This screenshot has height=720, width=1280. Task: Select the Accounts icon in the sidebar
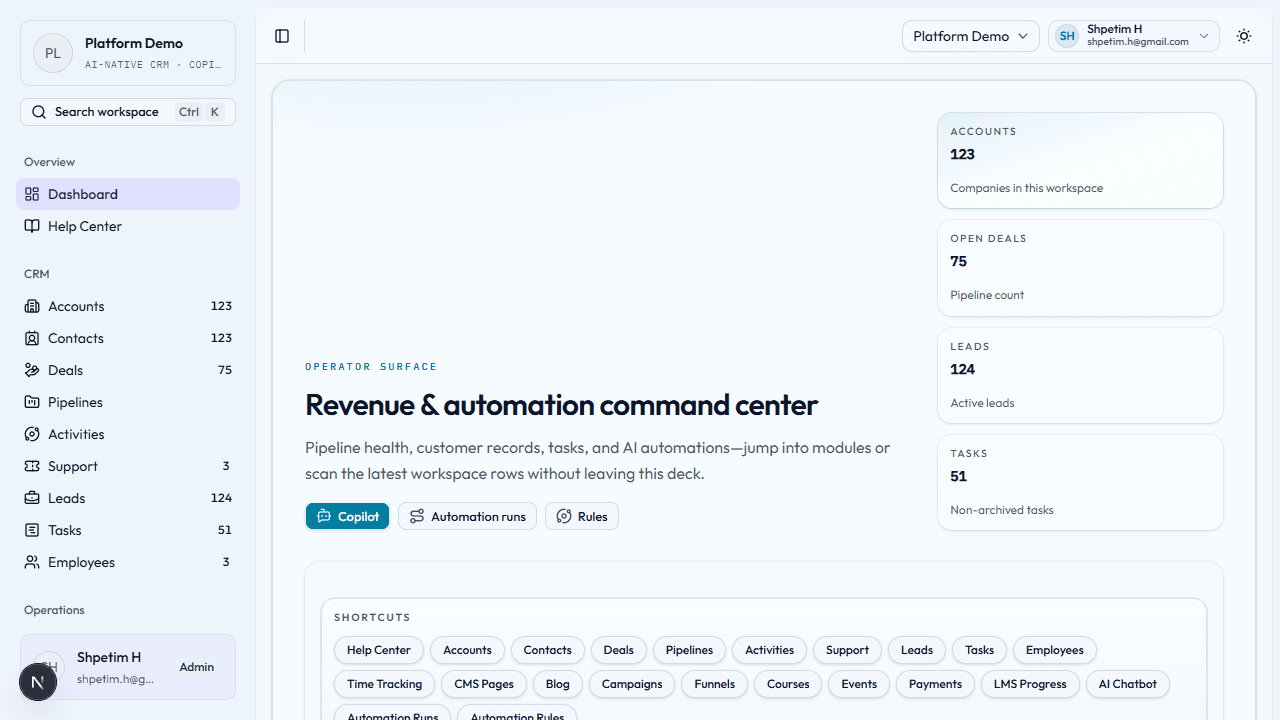point(33,306)
